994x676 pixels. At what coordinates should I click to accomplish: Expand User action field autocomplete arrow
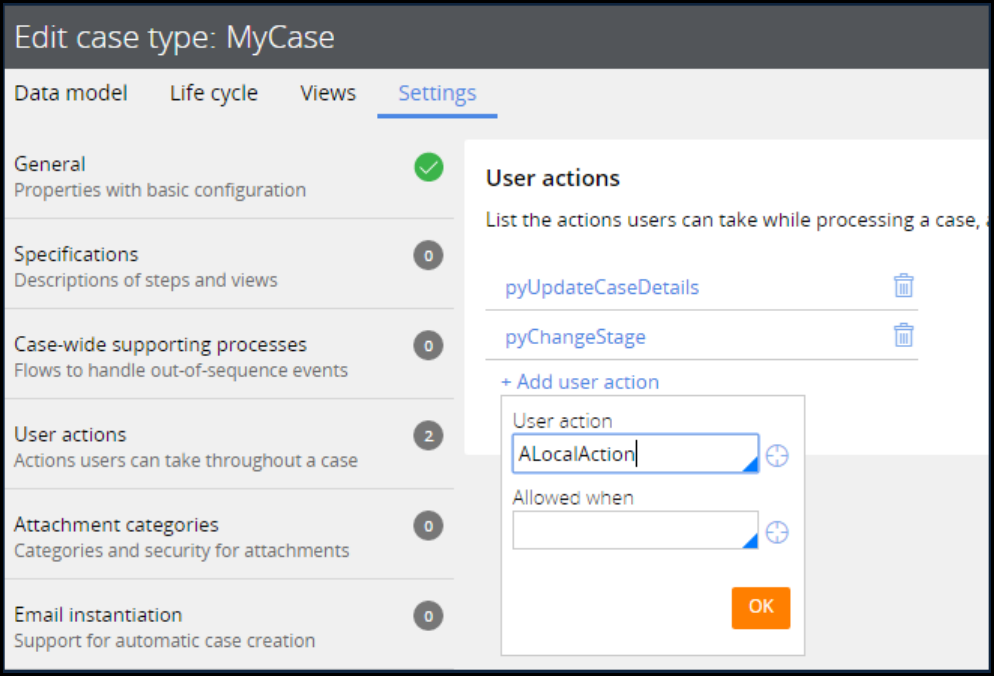click(x=750, y=465)
